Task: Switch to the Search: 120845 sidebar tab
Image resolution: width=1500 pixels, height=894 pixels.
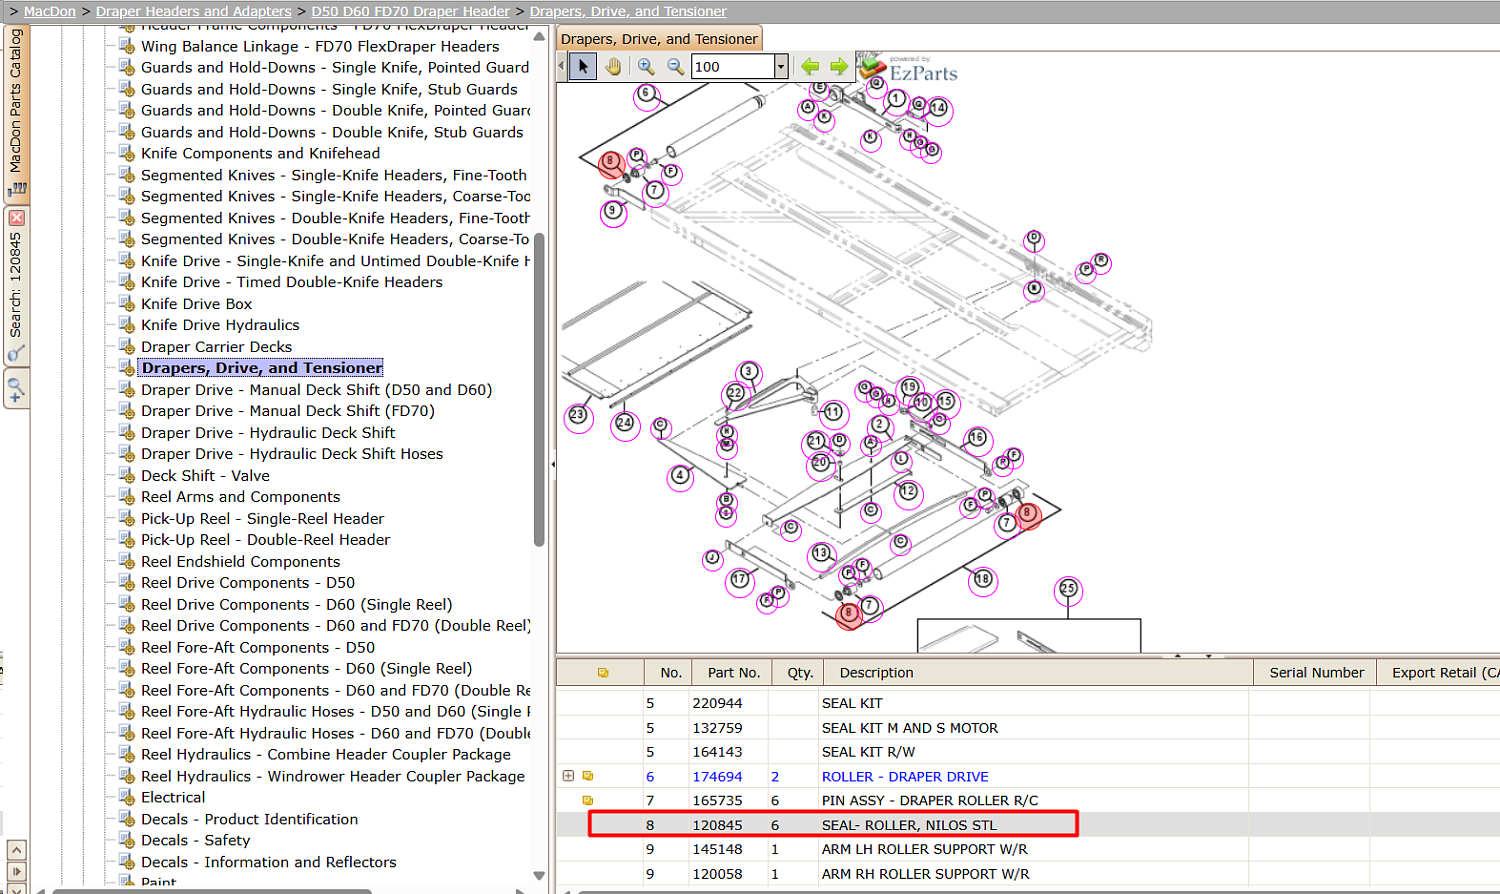Action: click(x=16, y=285)
